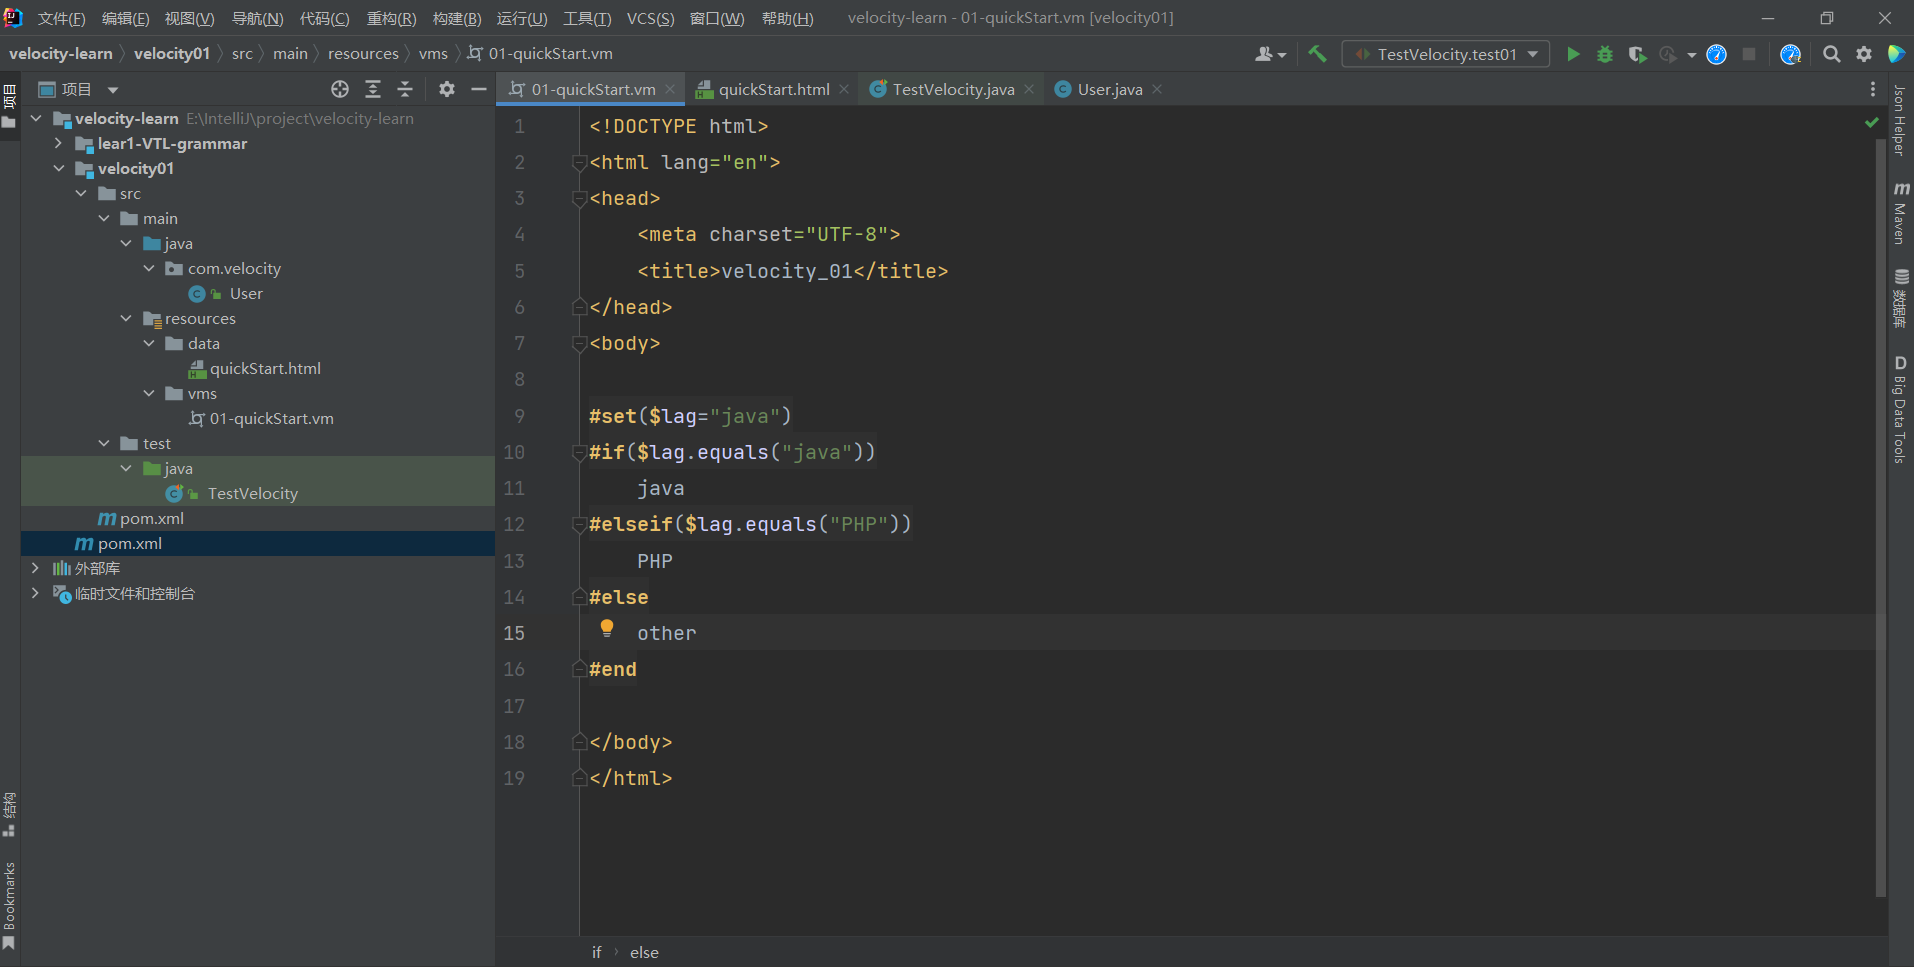The width and height of the screenshot is (1914, 967).
Task: Open Bookmarks tool window
Action: (9, 905)
